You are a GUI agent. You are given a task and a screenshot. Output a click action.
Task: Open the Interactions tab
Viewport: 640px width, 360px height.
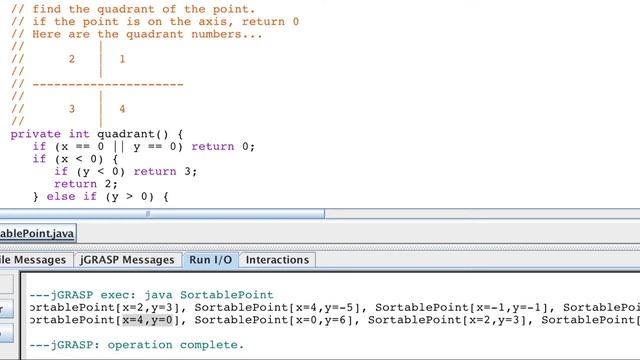pyautogui.click(x=277, y=260)
